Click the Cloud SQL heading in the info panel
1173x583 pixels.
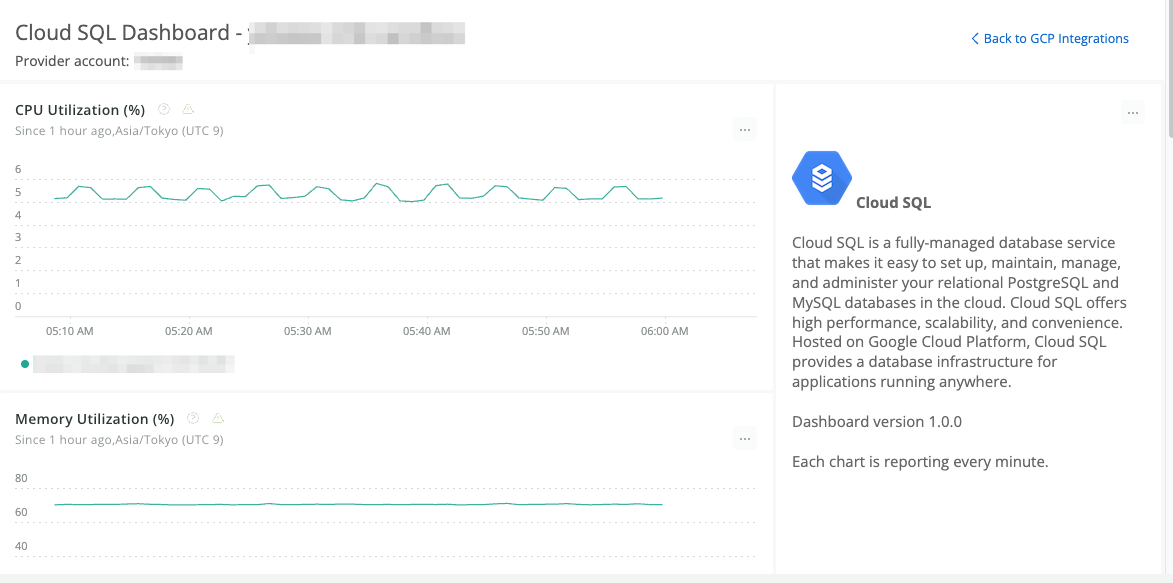click(894, 202)
